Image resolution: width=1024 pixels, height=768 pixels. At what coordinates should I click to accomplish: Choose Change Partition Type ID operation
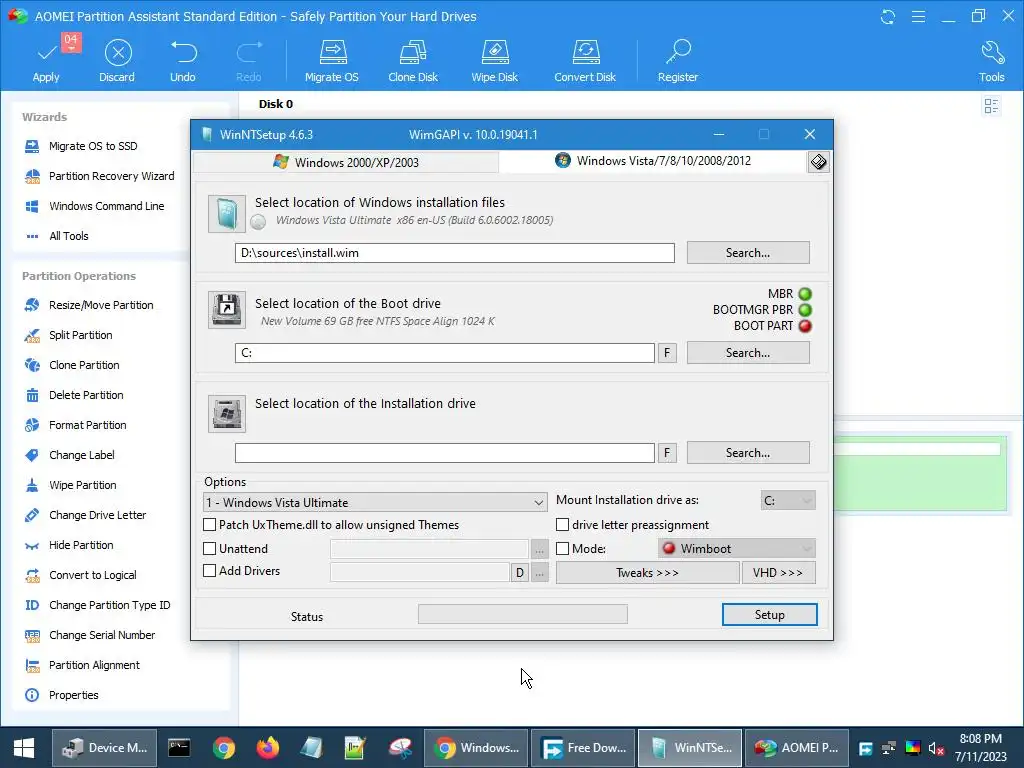(97, 605)
